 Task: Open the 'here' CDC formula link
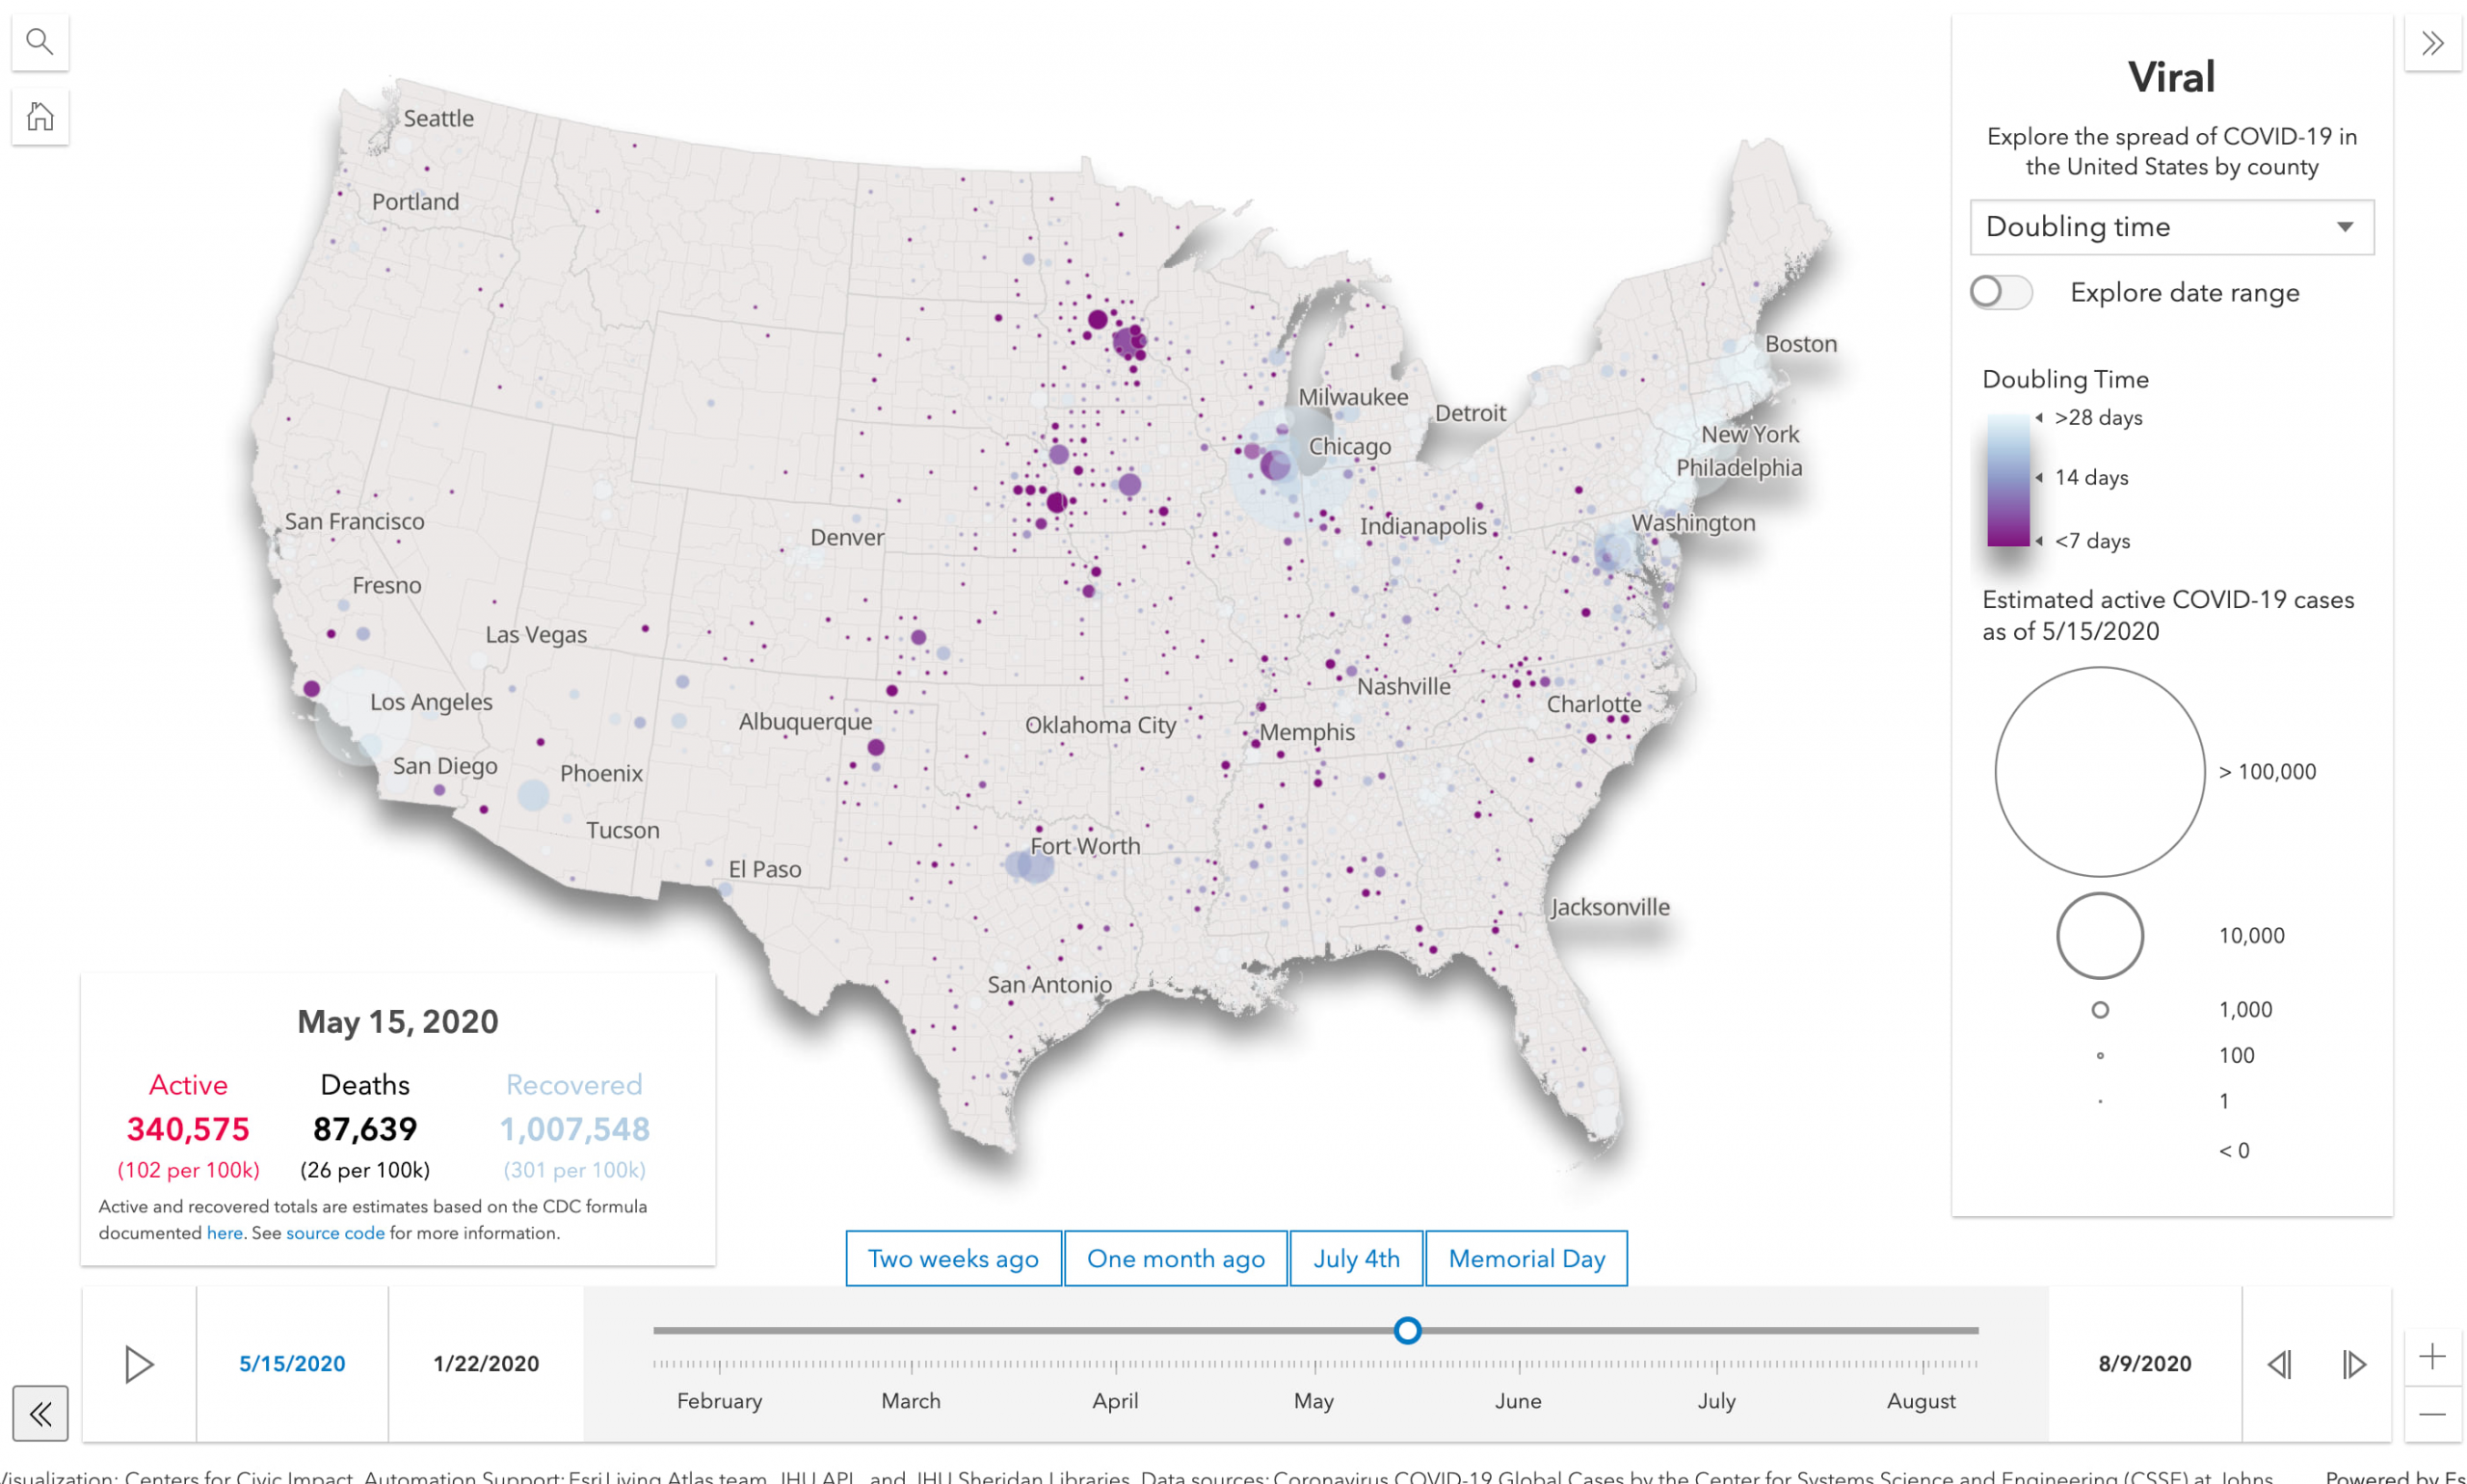tap(224, 1233)
